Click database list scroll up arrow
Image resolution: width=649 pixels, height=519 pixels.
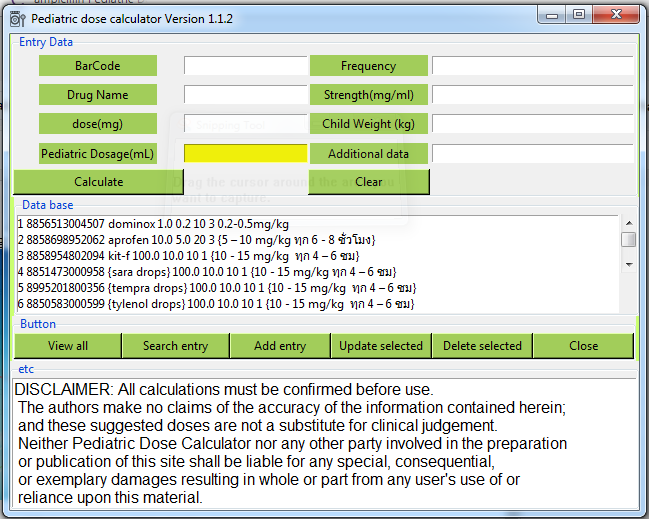[x=629, y=223]
